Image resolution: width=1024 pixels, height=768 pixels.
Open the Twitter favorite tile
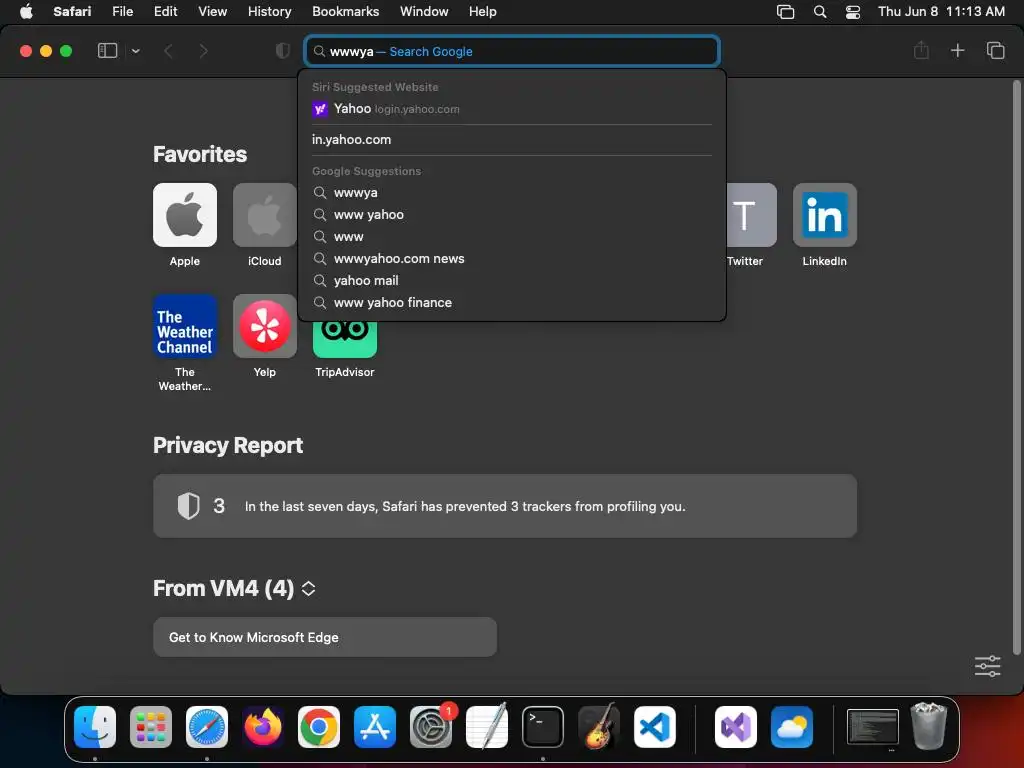click(751, 215)
